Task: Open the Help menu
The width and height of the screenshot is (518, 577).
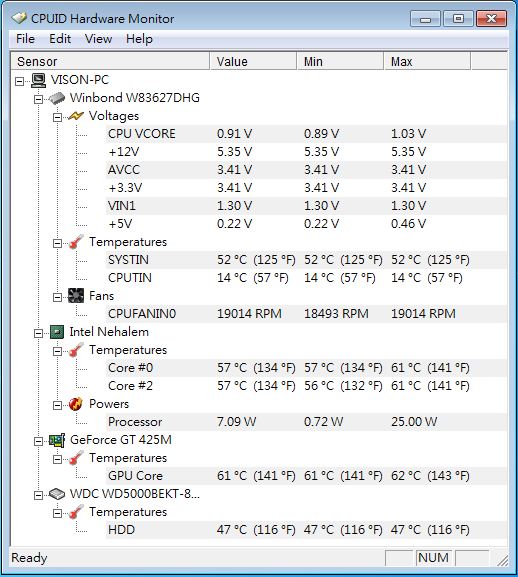Action: (x=139, y=39)
